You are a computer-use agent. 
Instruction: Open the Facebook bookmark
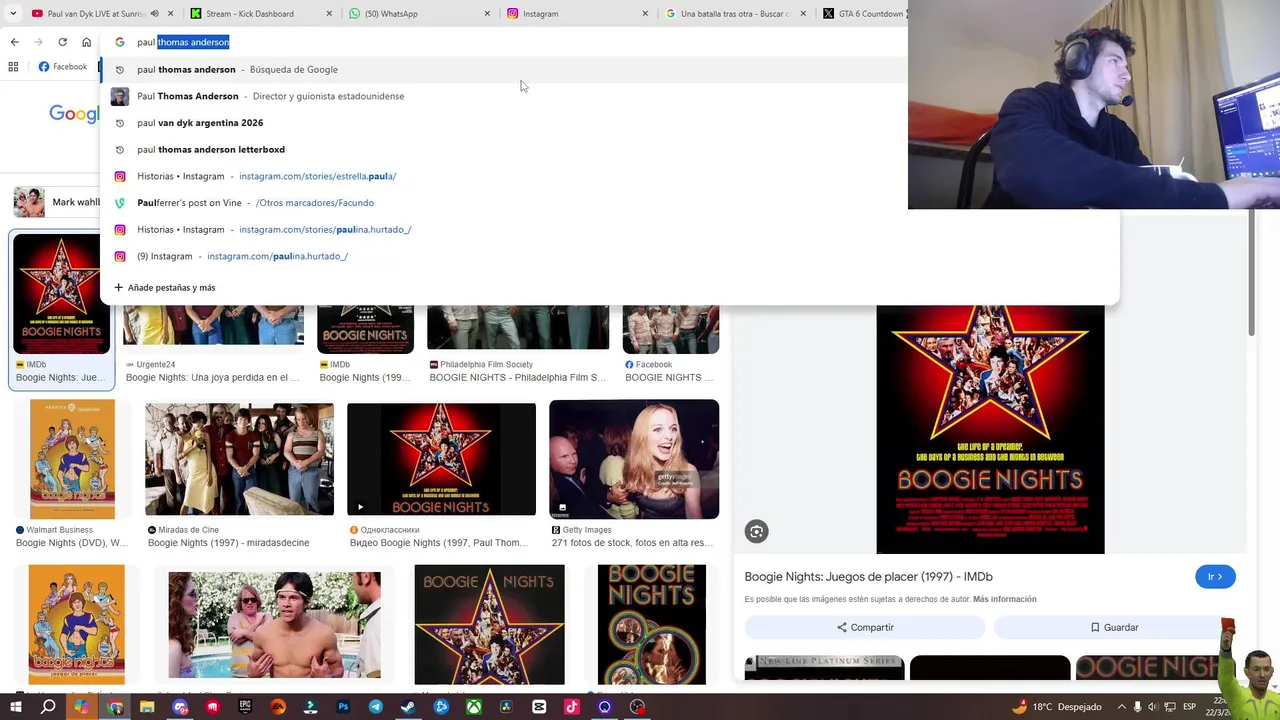pyautogui.click(x=63, y=67)
